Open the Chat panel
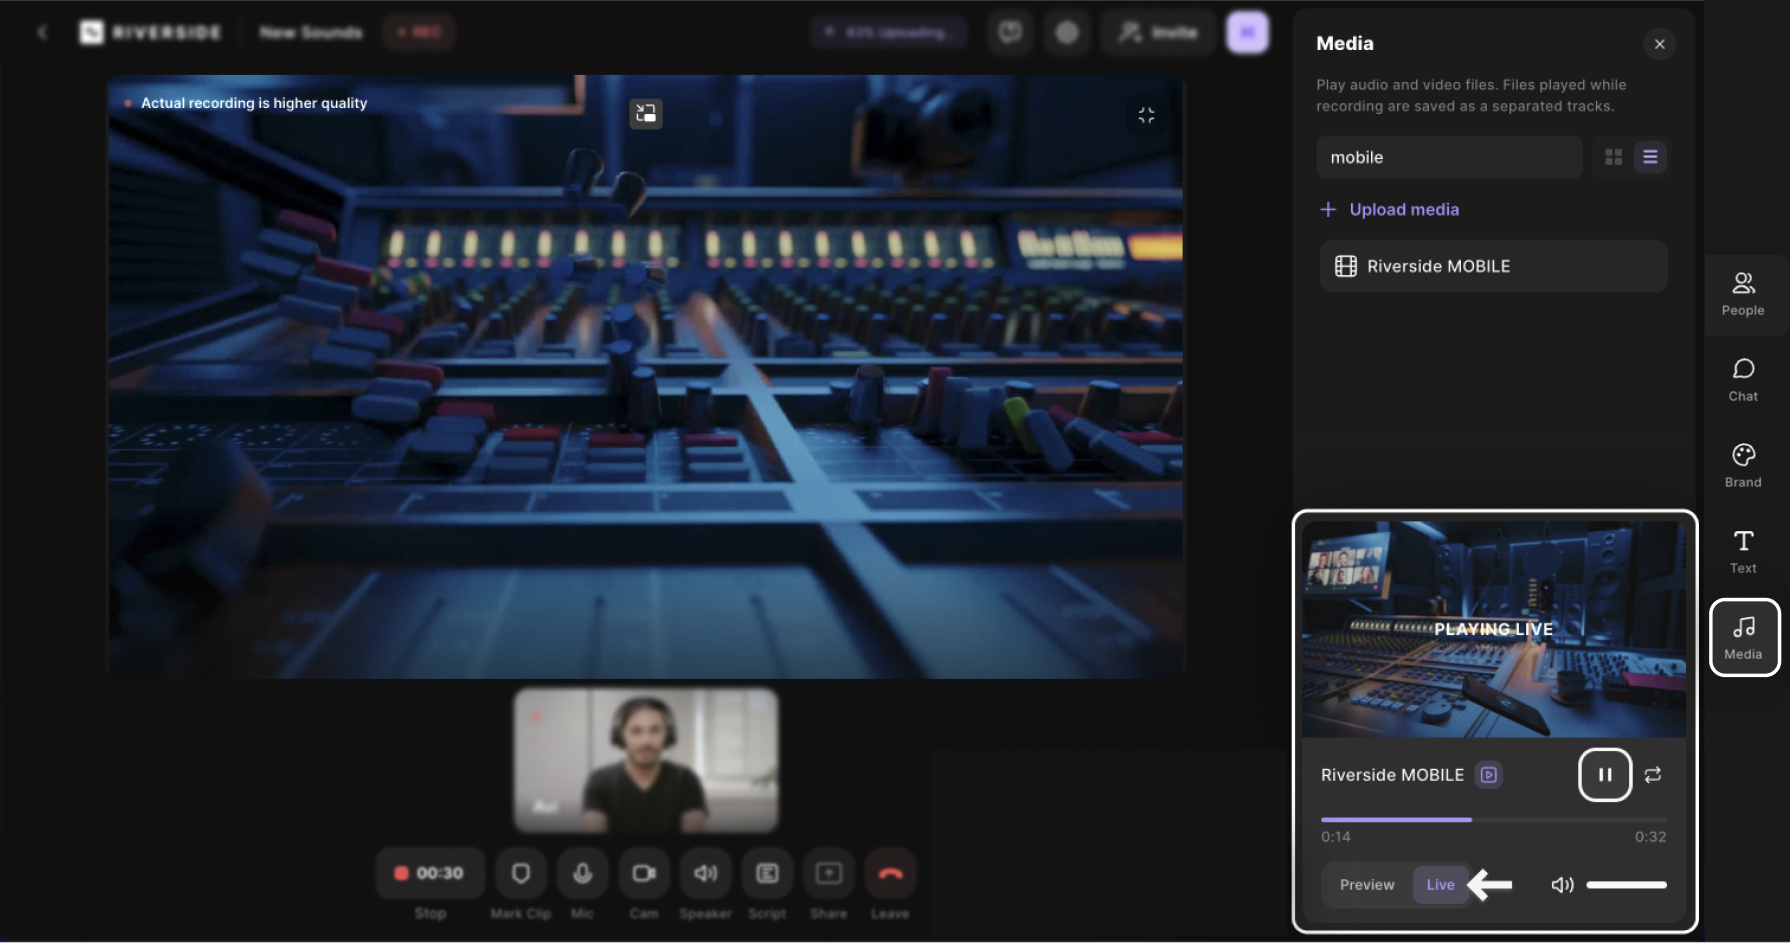The width and height of the screenshot is (1790, 943). click(1743, 380)
